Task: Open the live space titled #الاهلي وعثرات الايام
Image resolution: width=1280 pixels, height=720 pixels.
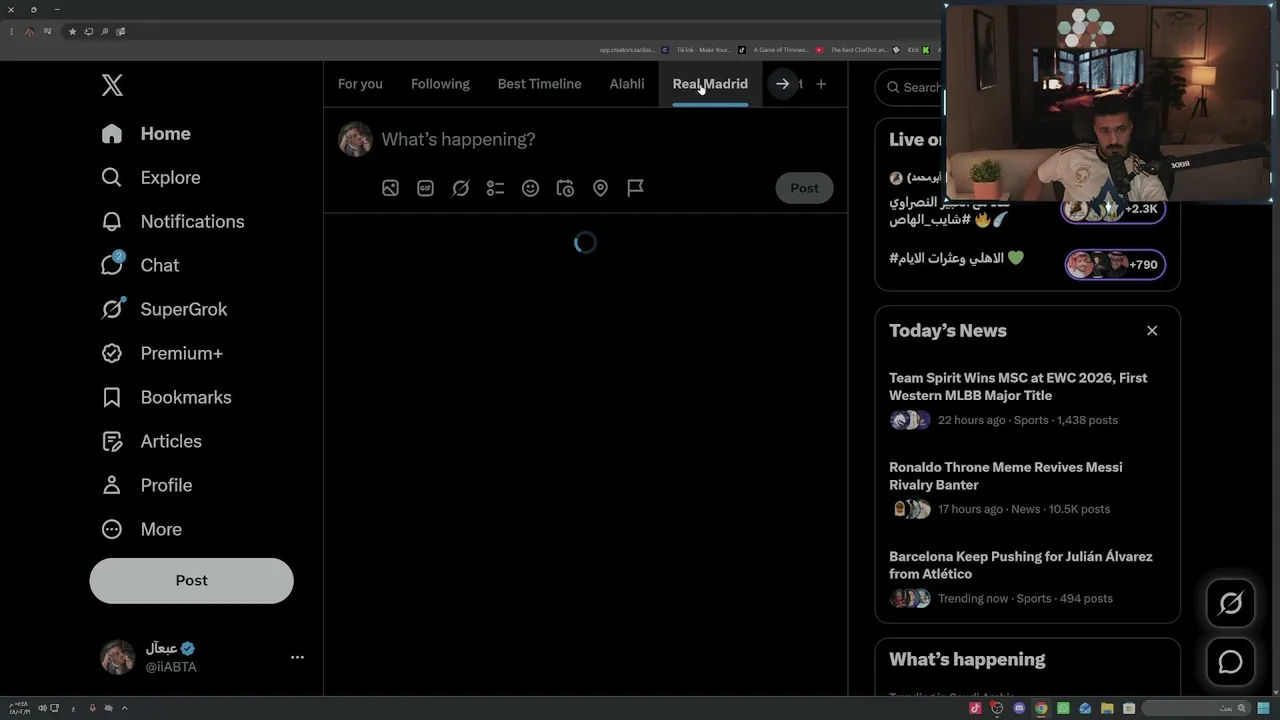Action: pos(957,258)
